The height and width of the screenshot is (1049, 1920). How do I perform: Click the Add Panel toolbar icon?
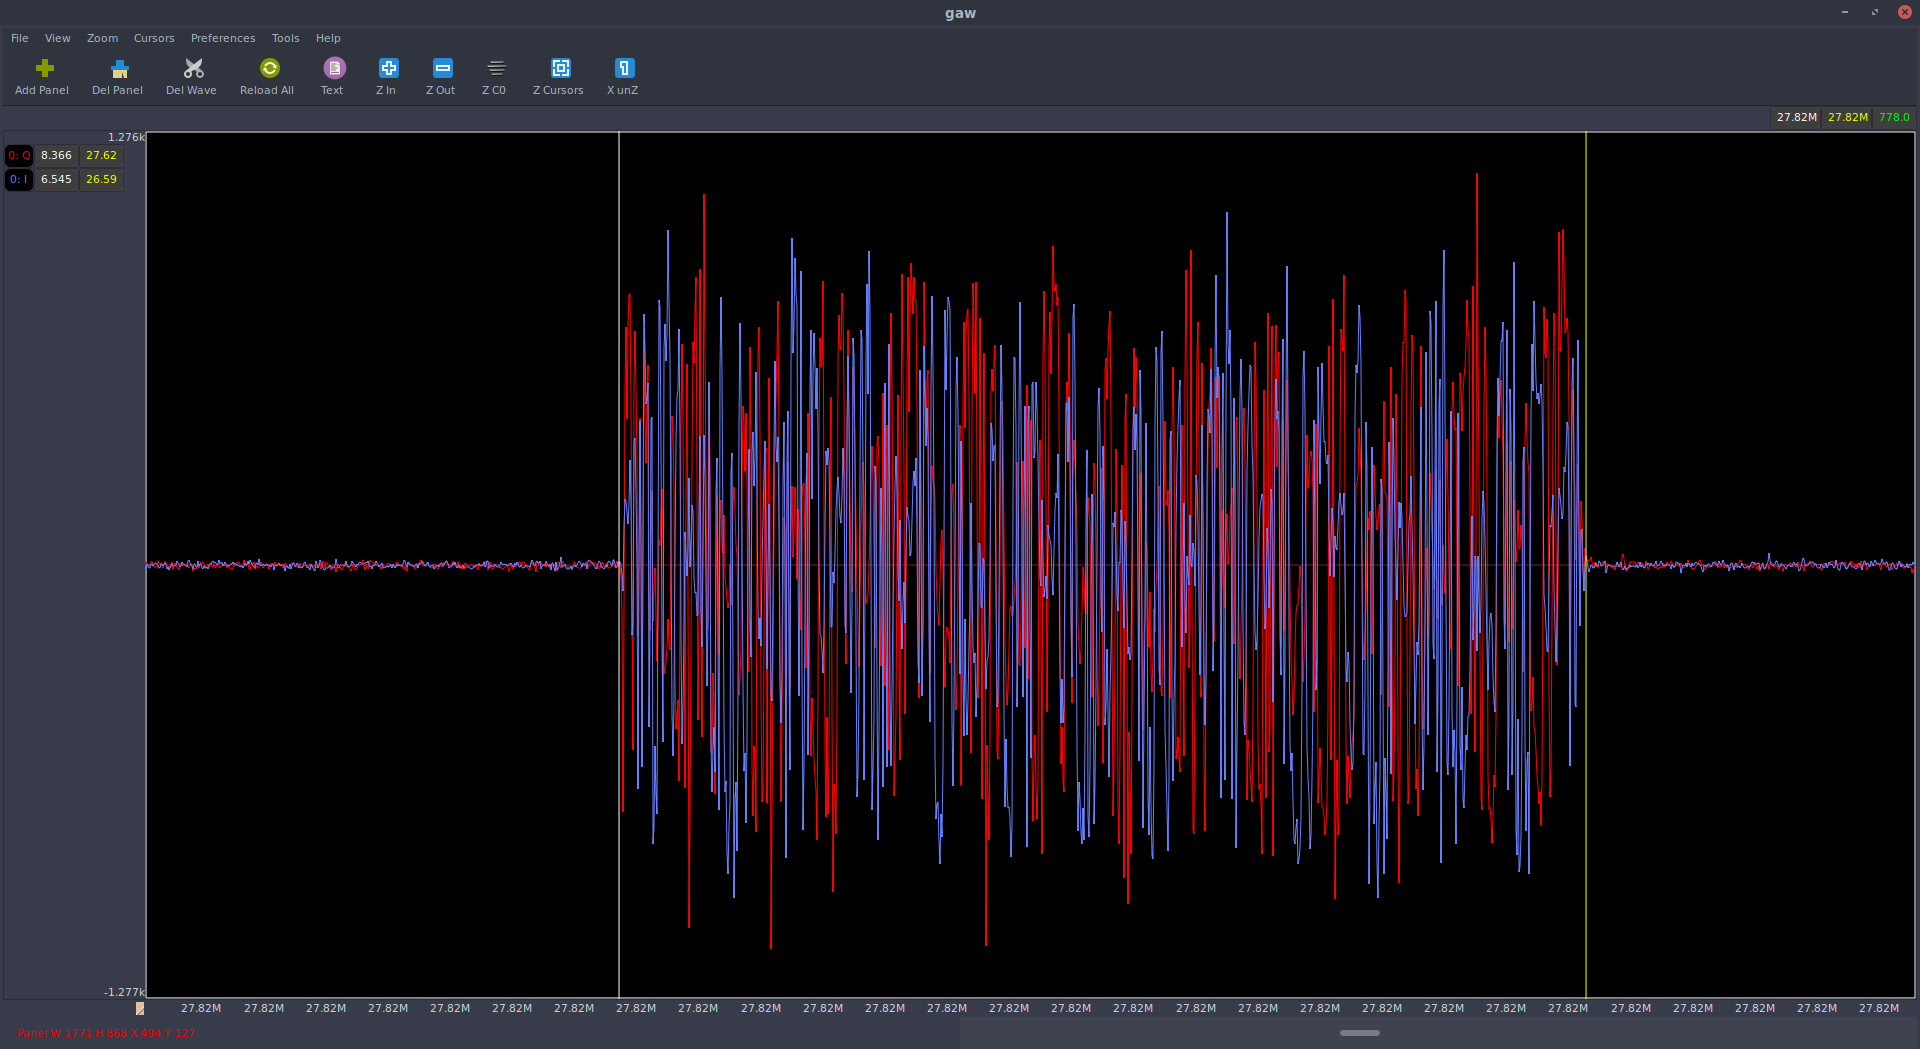pos(44,68)
